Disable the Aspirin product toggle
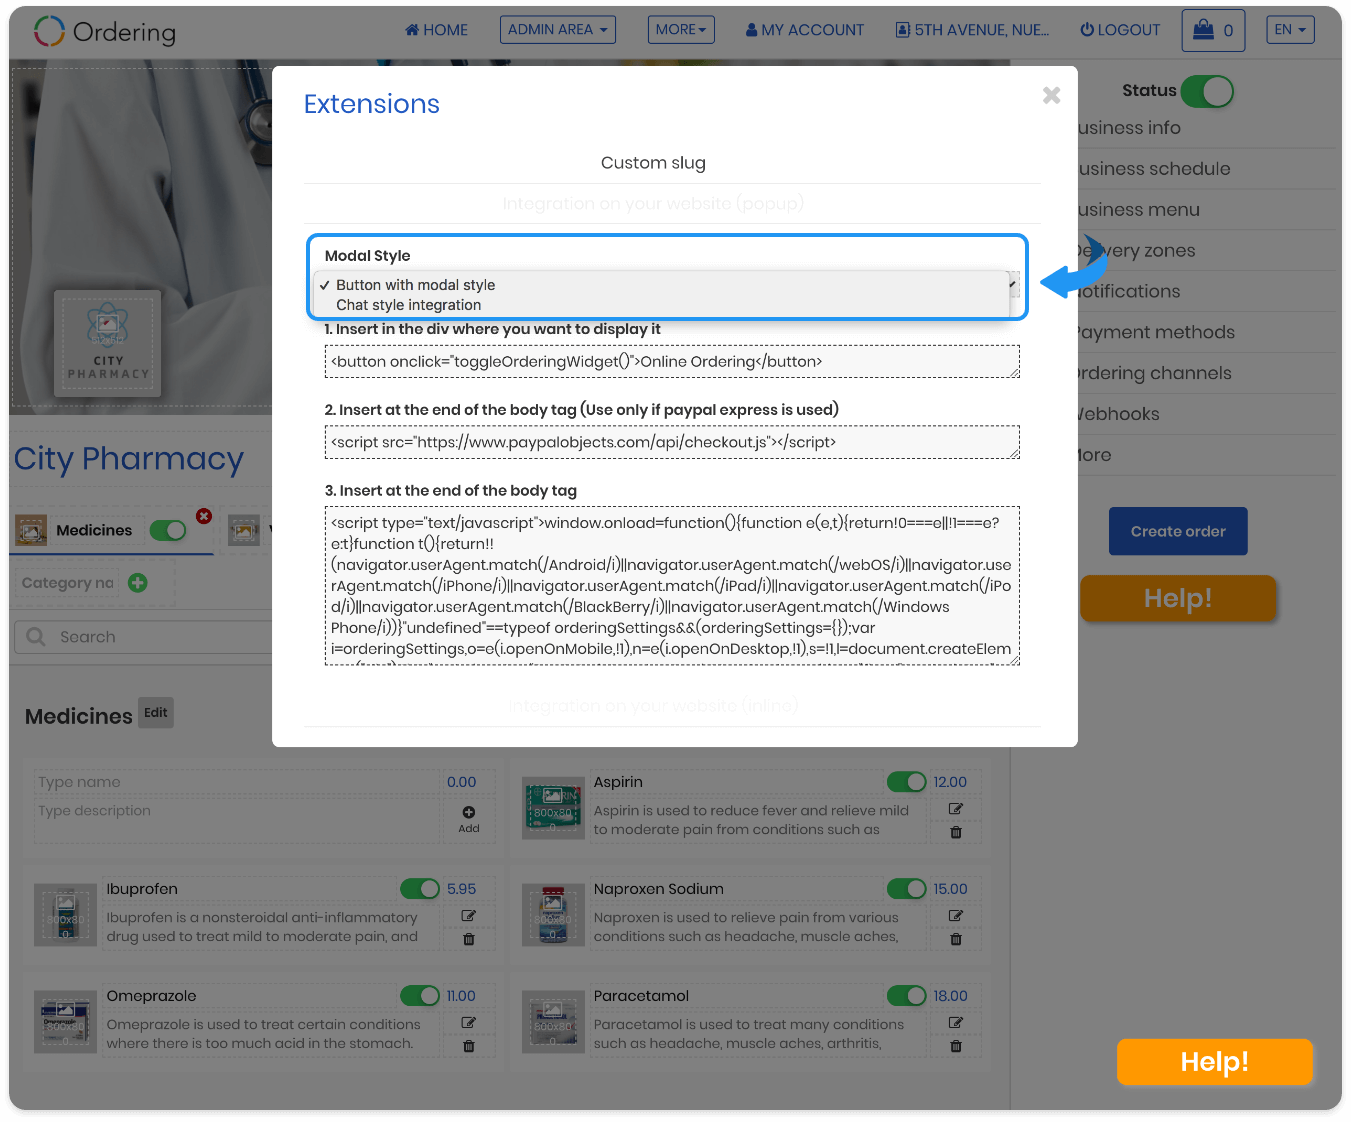The width and height of the screenshot is (1351, 1122). click(906, 782)
